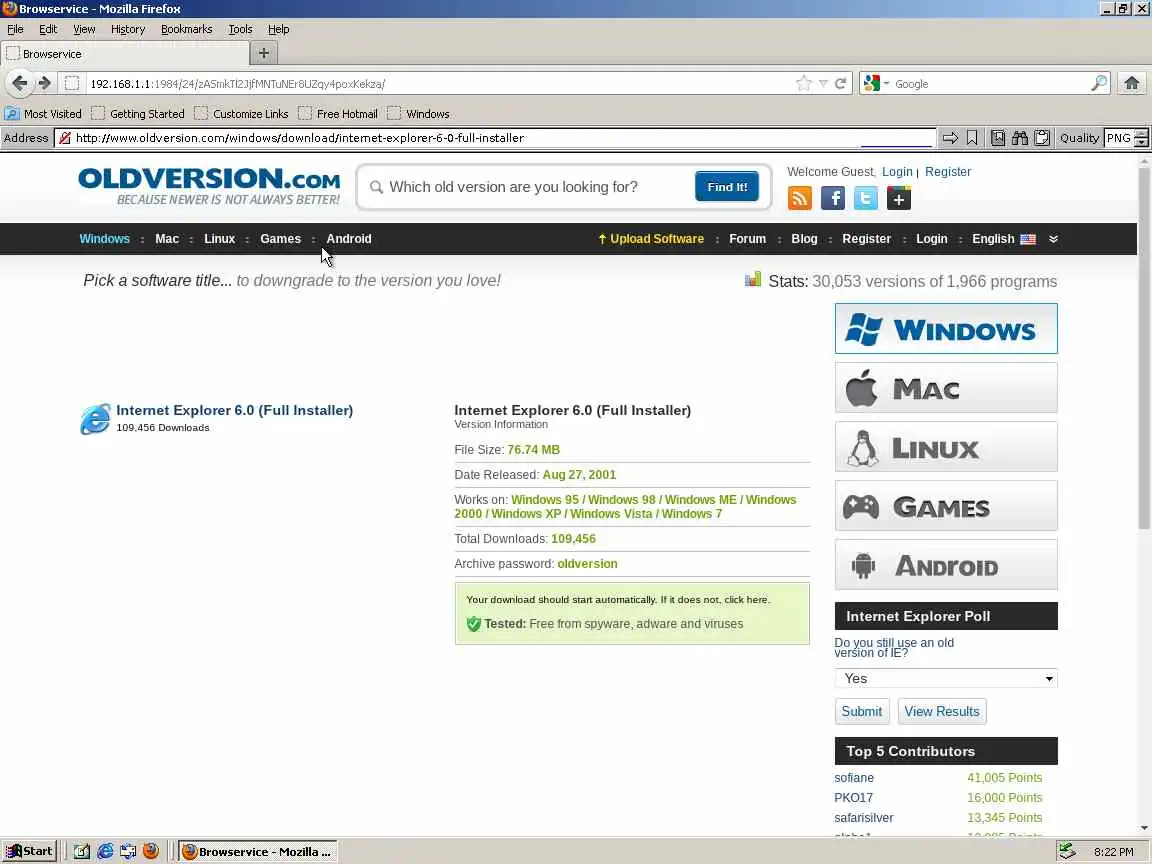Click the clipboard icon in Browservice bar
The width and height of the screenshot is (1152, 864).
coord(1042,137)
